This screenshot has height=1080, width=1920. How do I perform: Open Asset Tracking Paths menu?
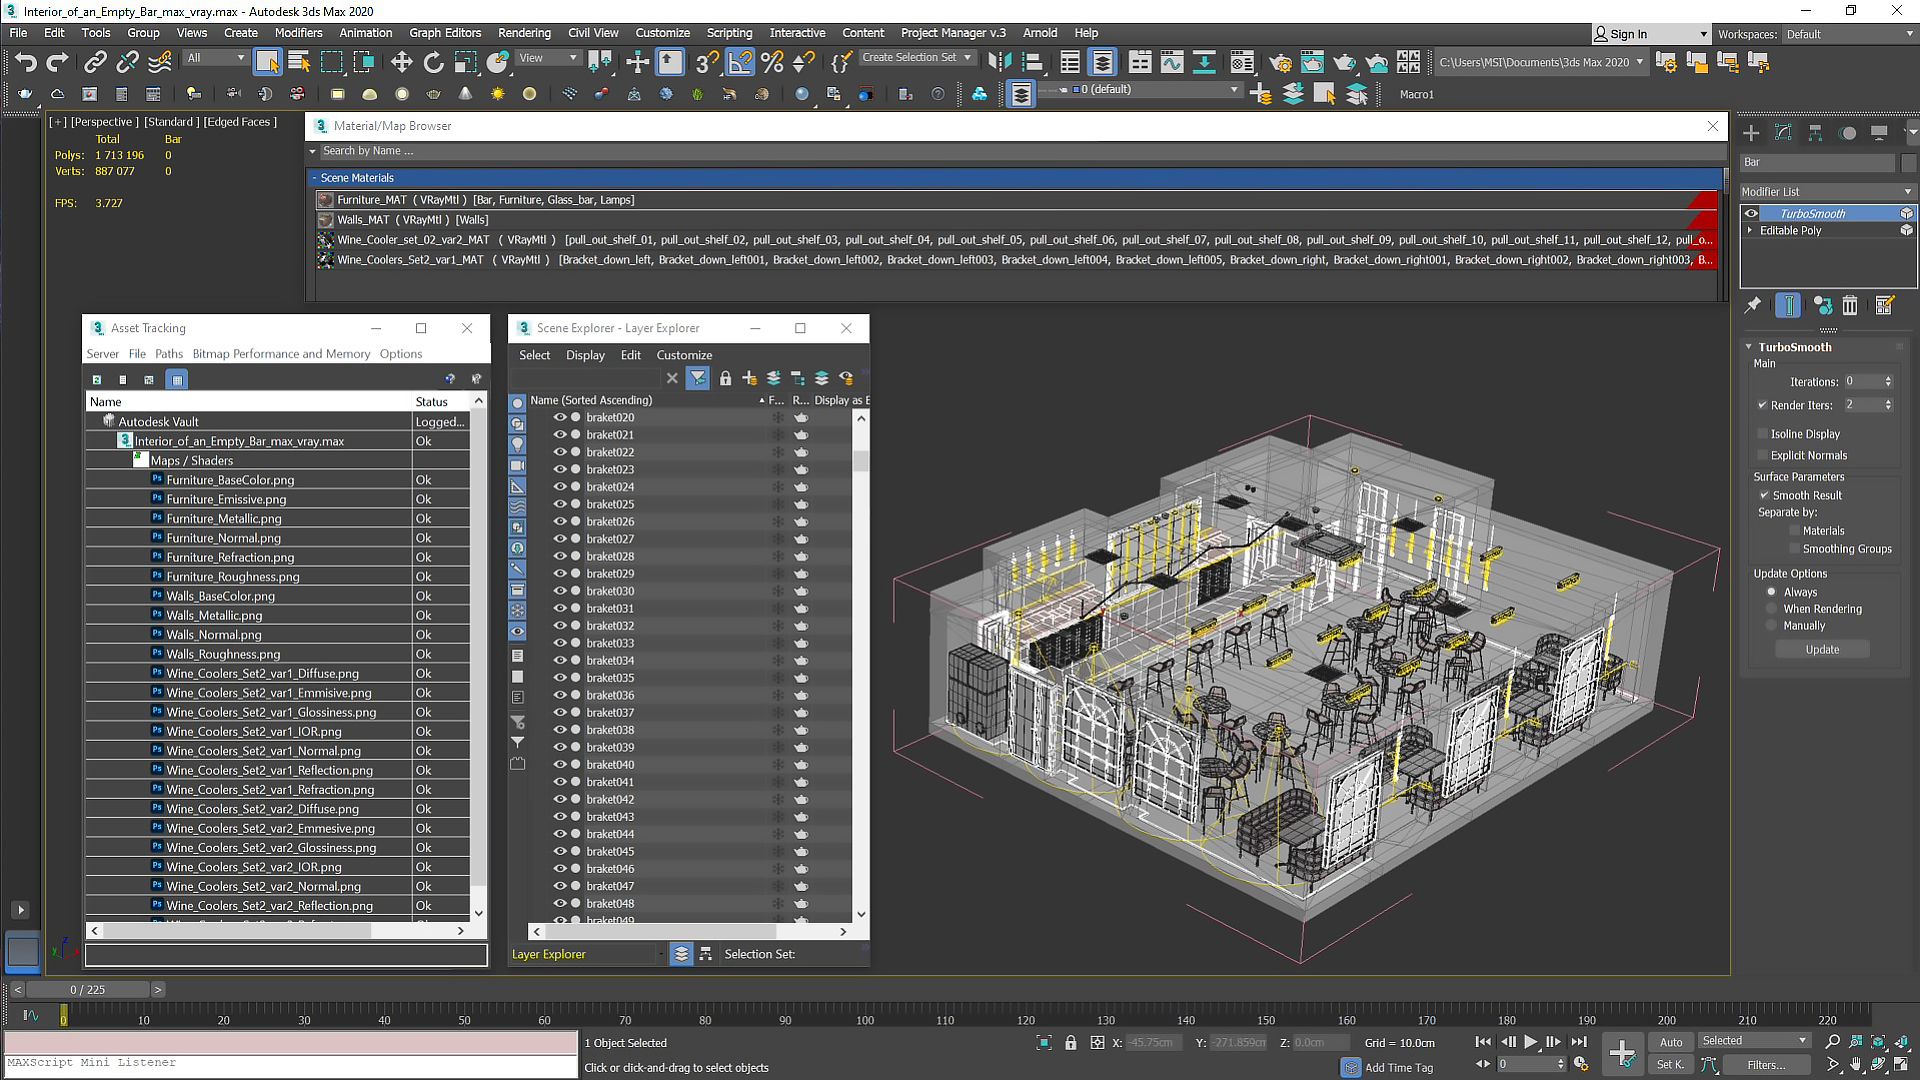169,354
